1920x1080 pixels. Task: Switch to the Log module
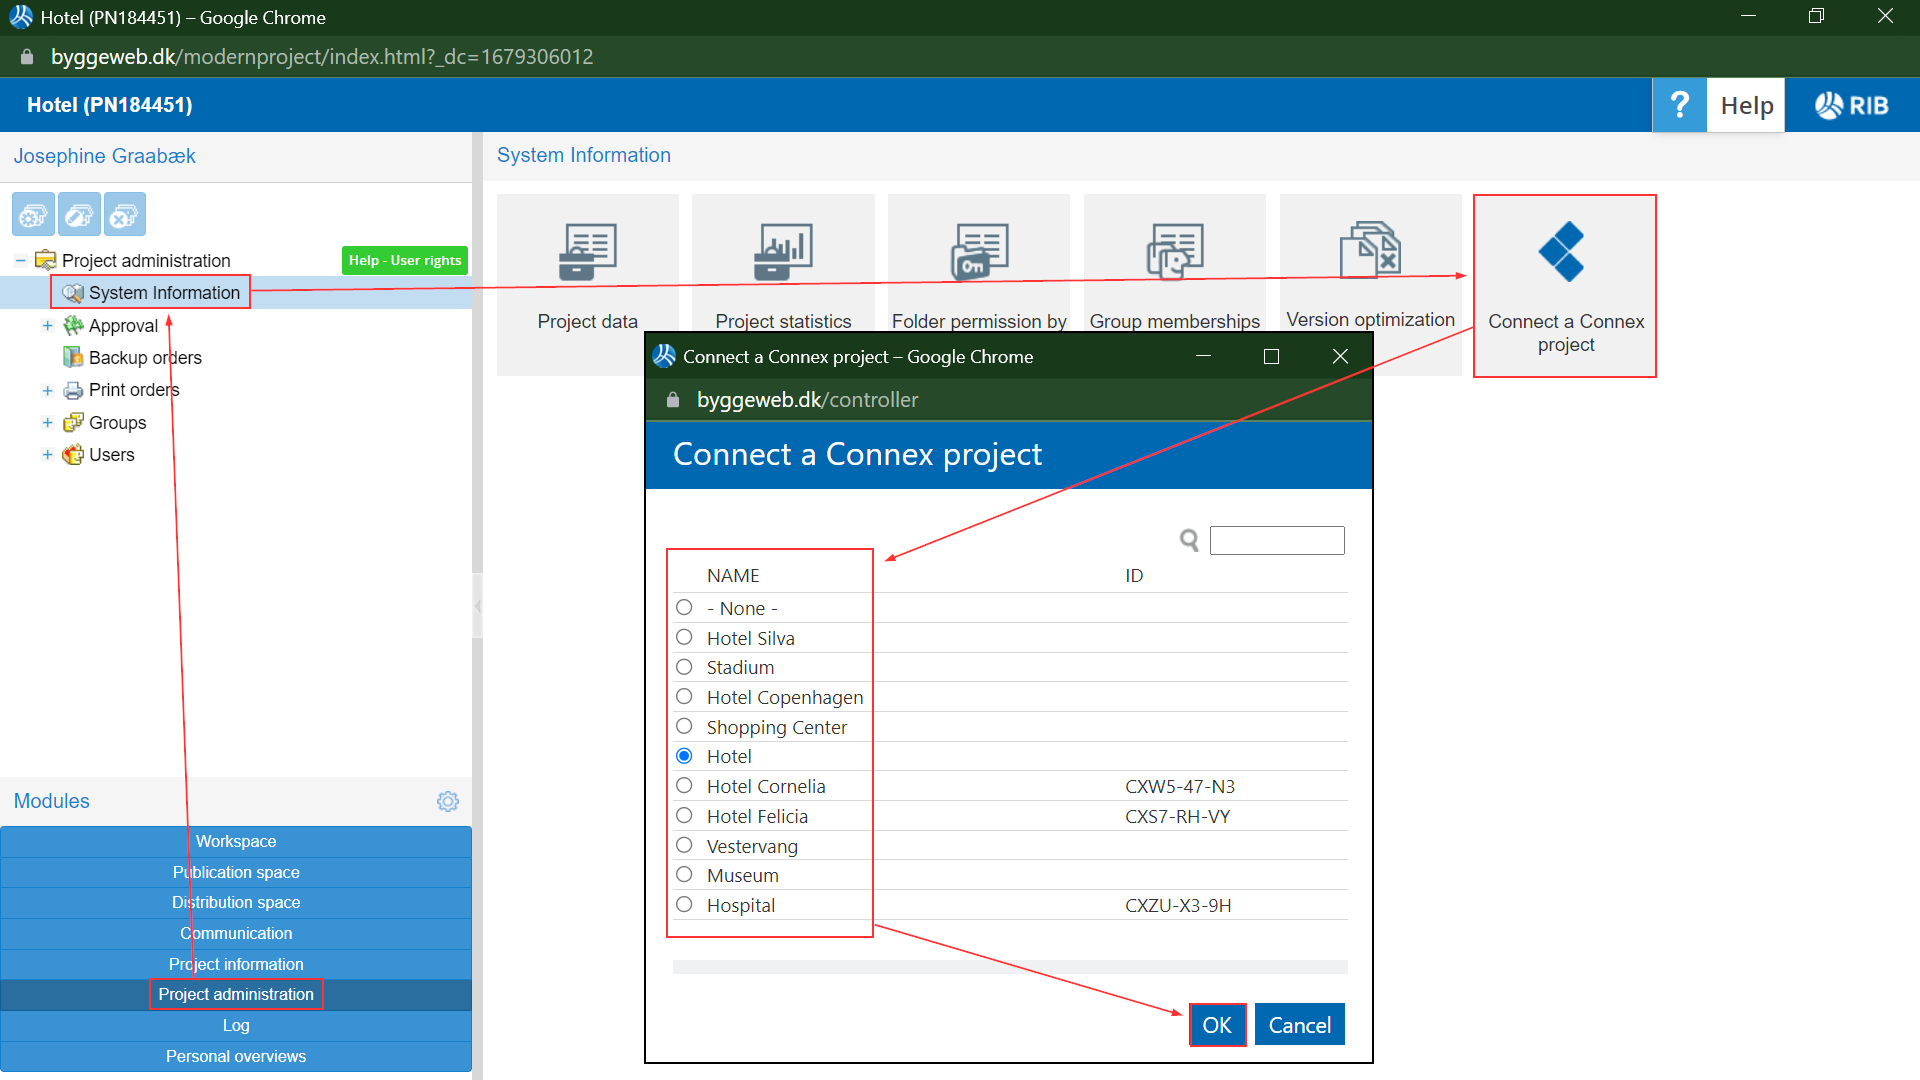coord(236,1025)
